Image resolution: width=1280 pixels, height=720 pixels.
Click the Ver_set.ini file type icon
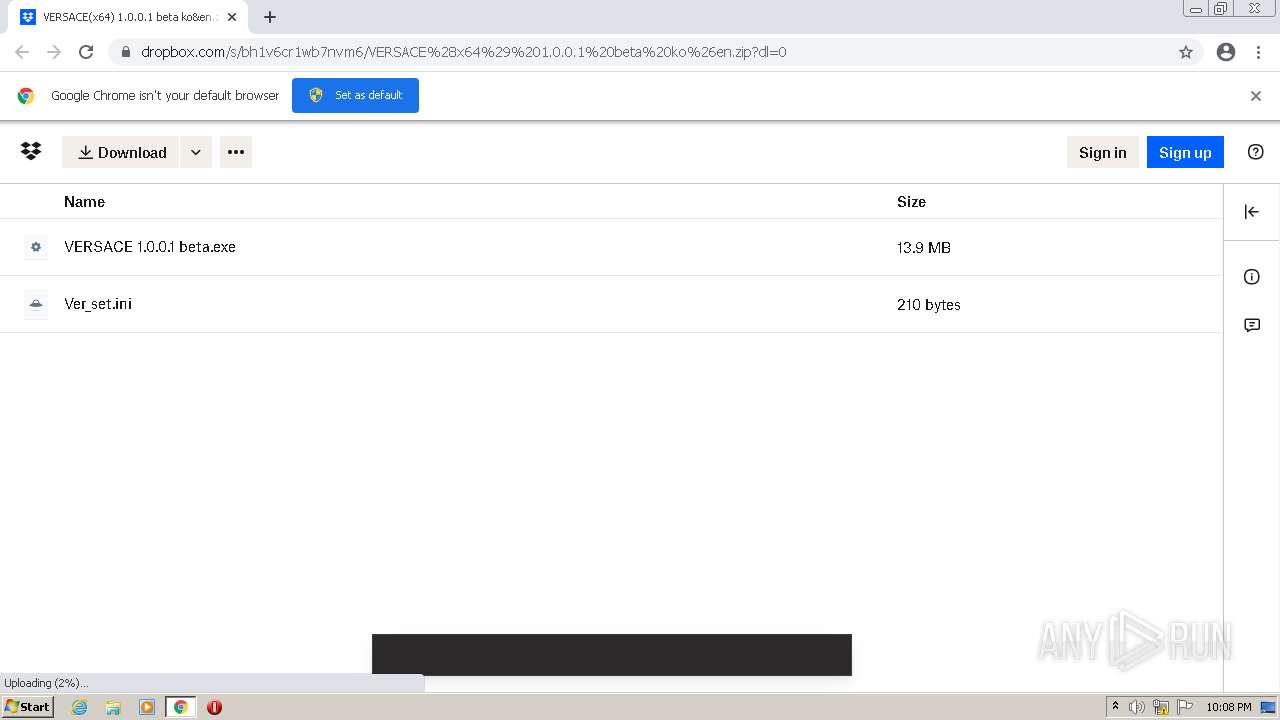(36, 304)
